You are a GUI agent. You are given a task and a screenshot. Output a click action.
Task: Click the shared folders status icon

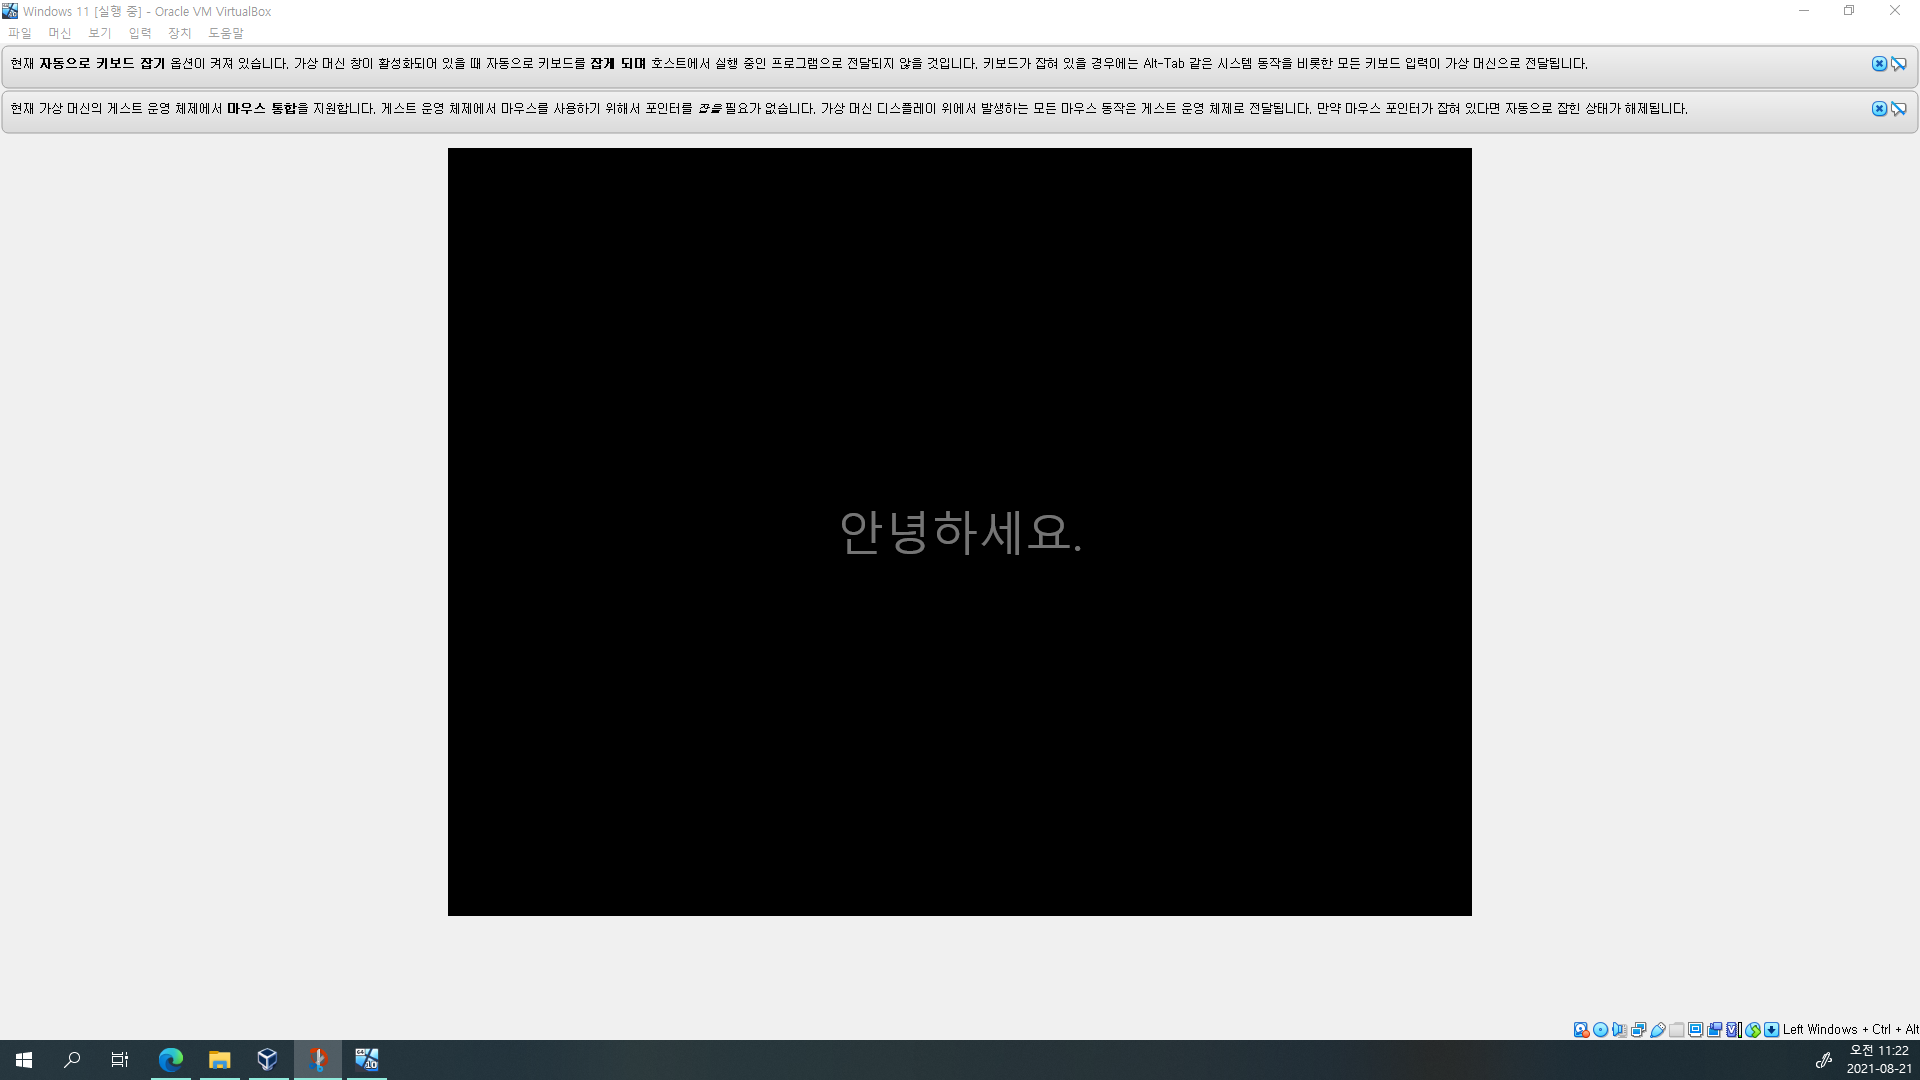click(1677, 1030)
